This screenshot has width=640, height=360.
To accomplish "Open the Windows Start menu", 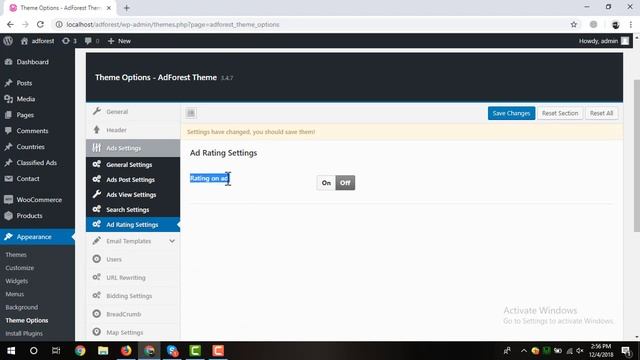I will pos(11,351).
